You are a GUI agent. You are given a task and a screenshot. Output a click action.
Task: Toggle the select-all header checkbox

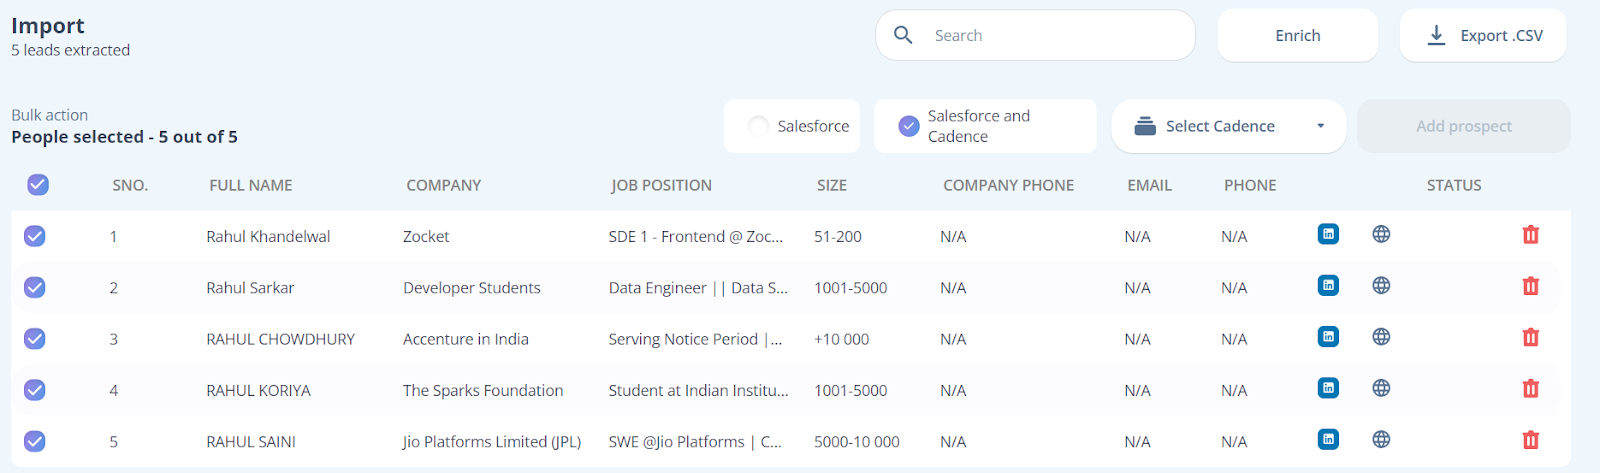tap(38, 184)
